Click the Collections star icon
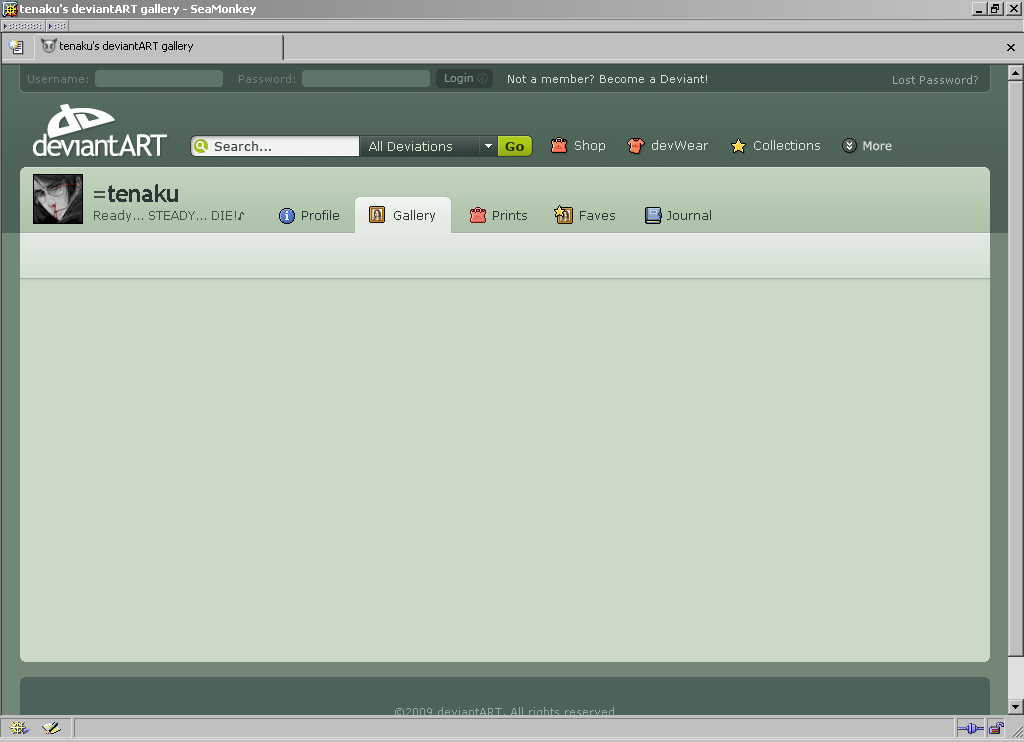Viewport: 1024px width, 742px height. pyautogui.click(x=738, y=146)
